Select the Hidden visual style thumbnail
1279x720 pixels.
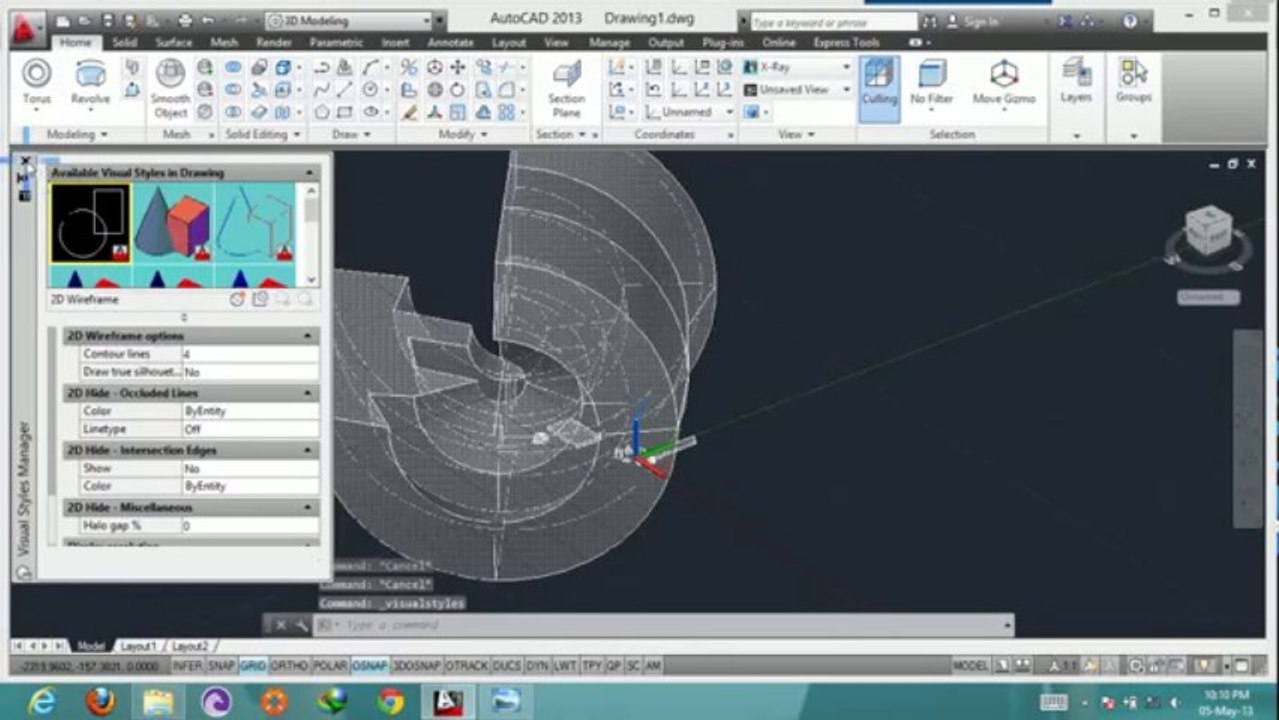click(254, 222)
